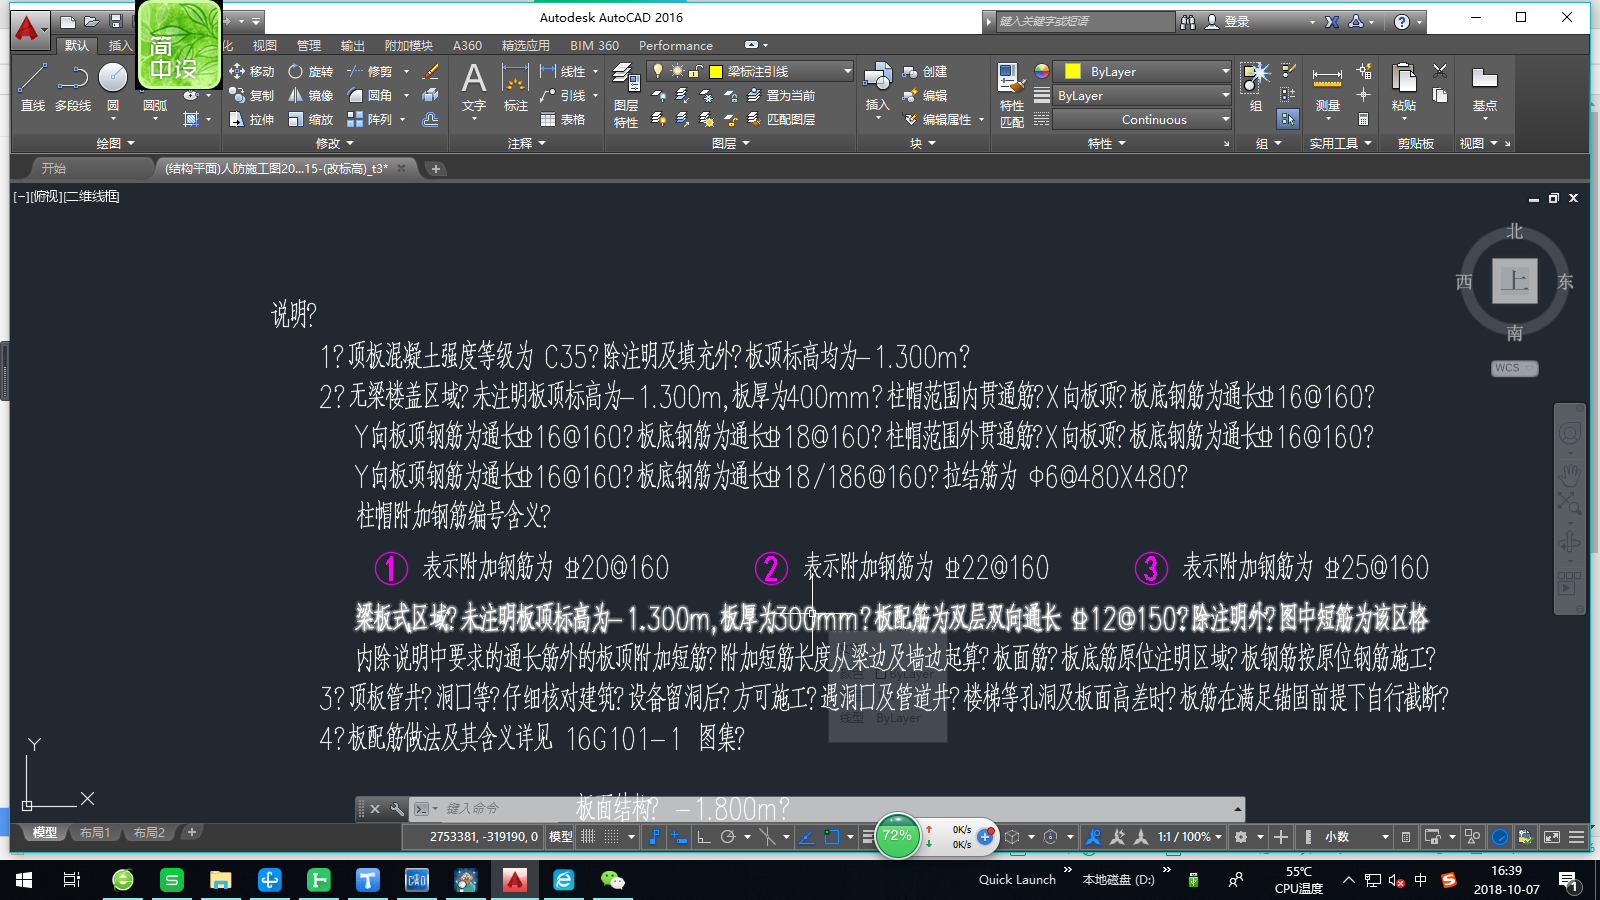Image resolution: width=1600 pixels, height=900 pixels.
Task: Use the Mirror (镜像) tool
Action: click(x=311, y=96)
